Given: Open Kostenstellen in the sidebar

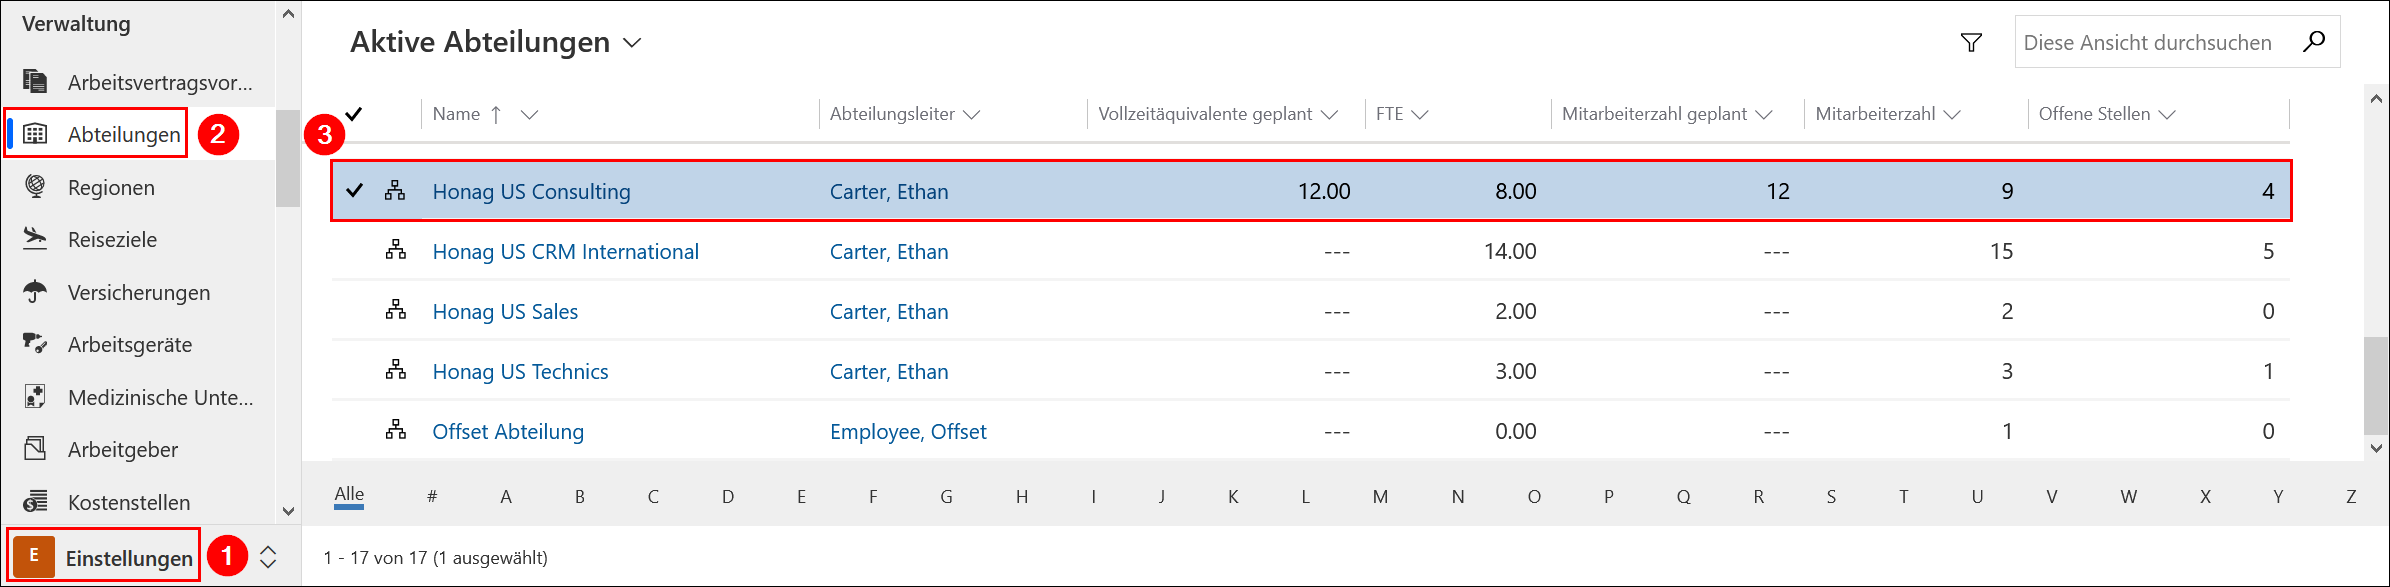Looking at the screenshot, I should (x=128, y=502).
